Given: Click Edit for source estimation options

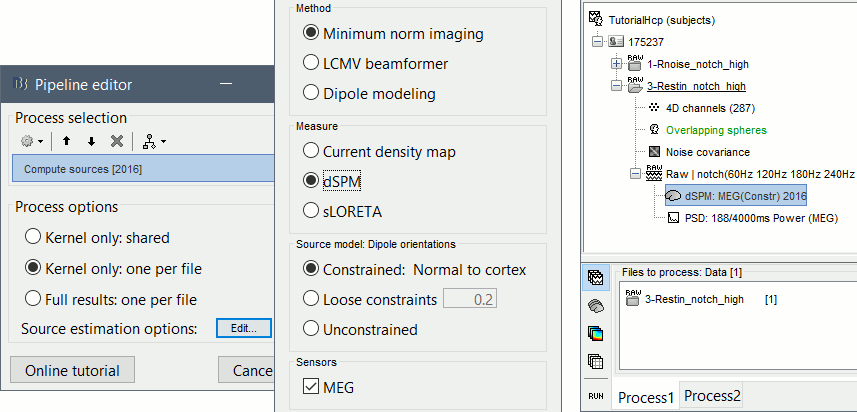Looking at the screenshot, I should pyautogui.click(x=244, y=328).
